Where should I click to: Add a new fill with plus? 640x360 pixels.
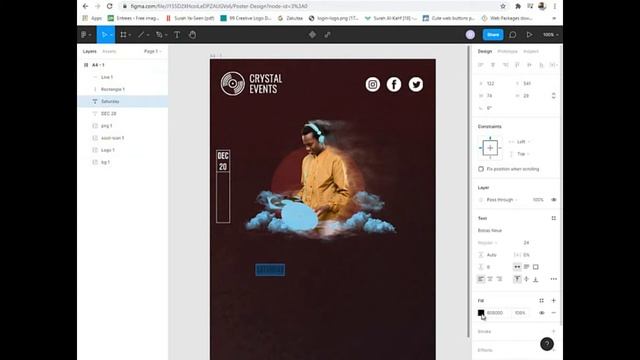tap(553, 300)
